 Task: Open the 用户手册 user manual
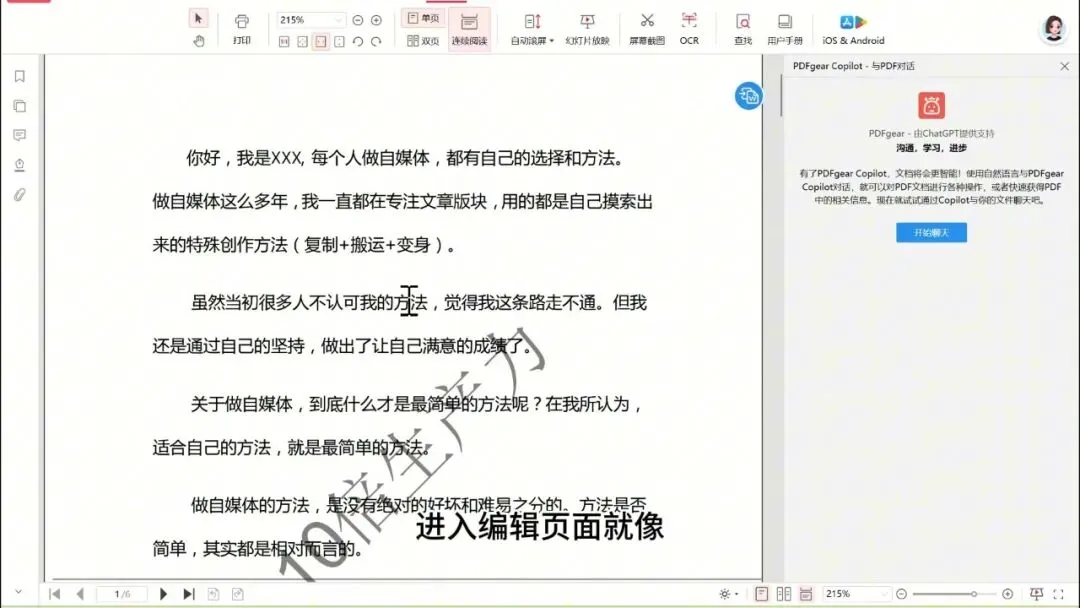pos(785,30)
